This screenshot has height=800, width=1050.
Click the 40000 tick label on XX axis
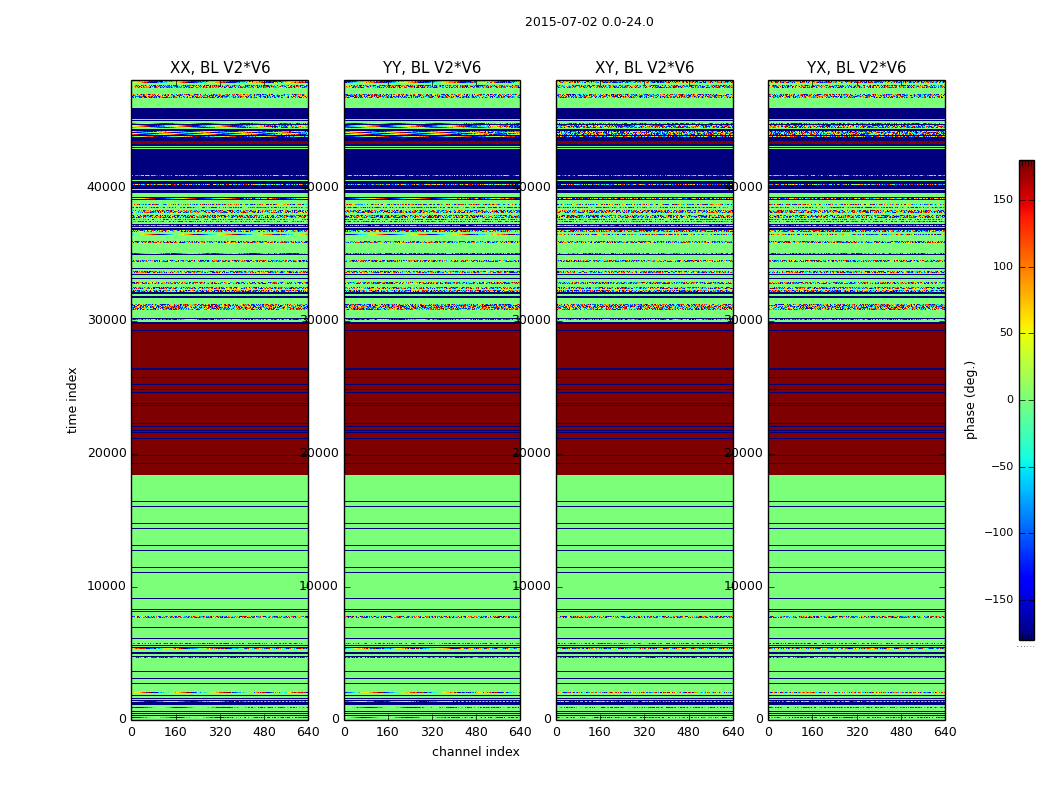point(106,187)
